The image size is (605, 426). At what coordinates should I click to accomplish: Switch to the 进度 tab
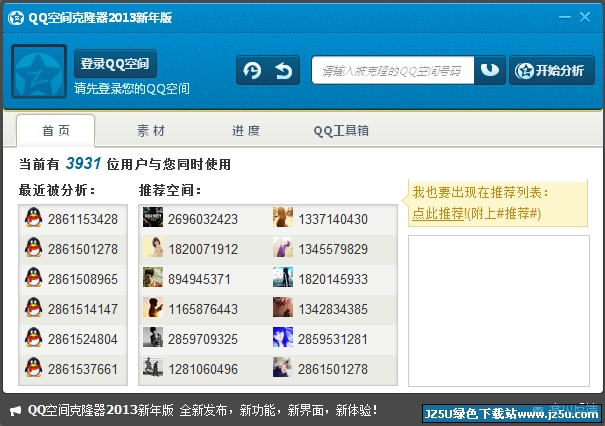pos(246,131)
